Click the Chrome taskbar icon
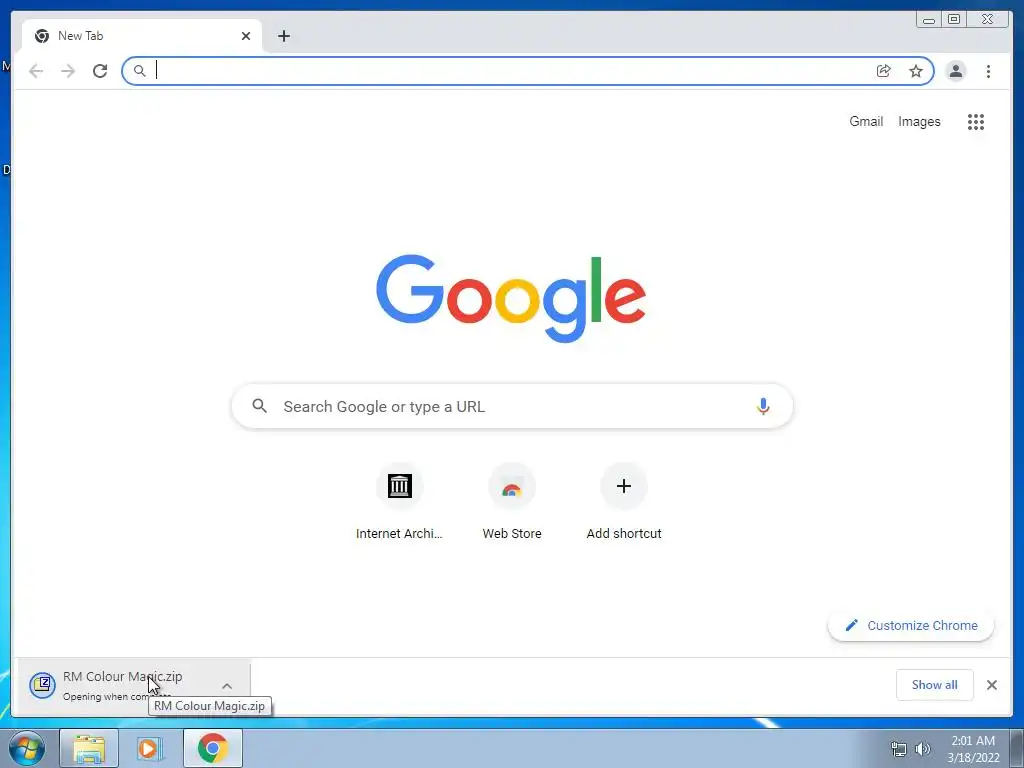The image size is (1024, 768). (x=212, y=748)
